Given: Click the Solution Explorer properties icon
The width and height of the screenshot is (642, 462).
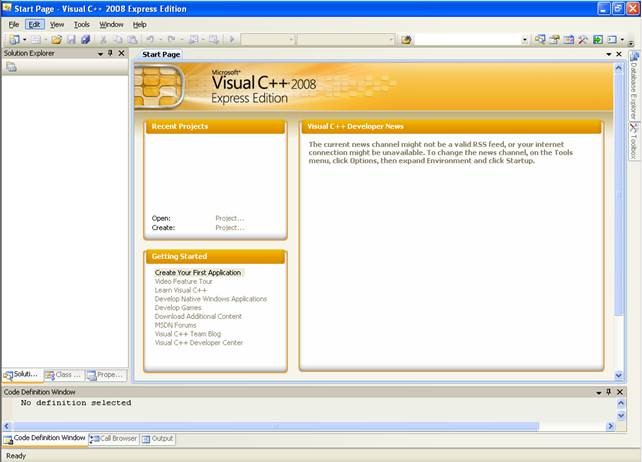Looking at the screenshot, I should pyautogui.click(x=11, y=67).
